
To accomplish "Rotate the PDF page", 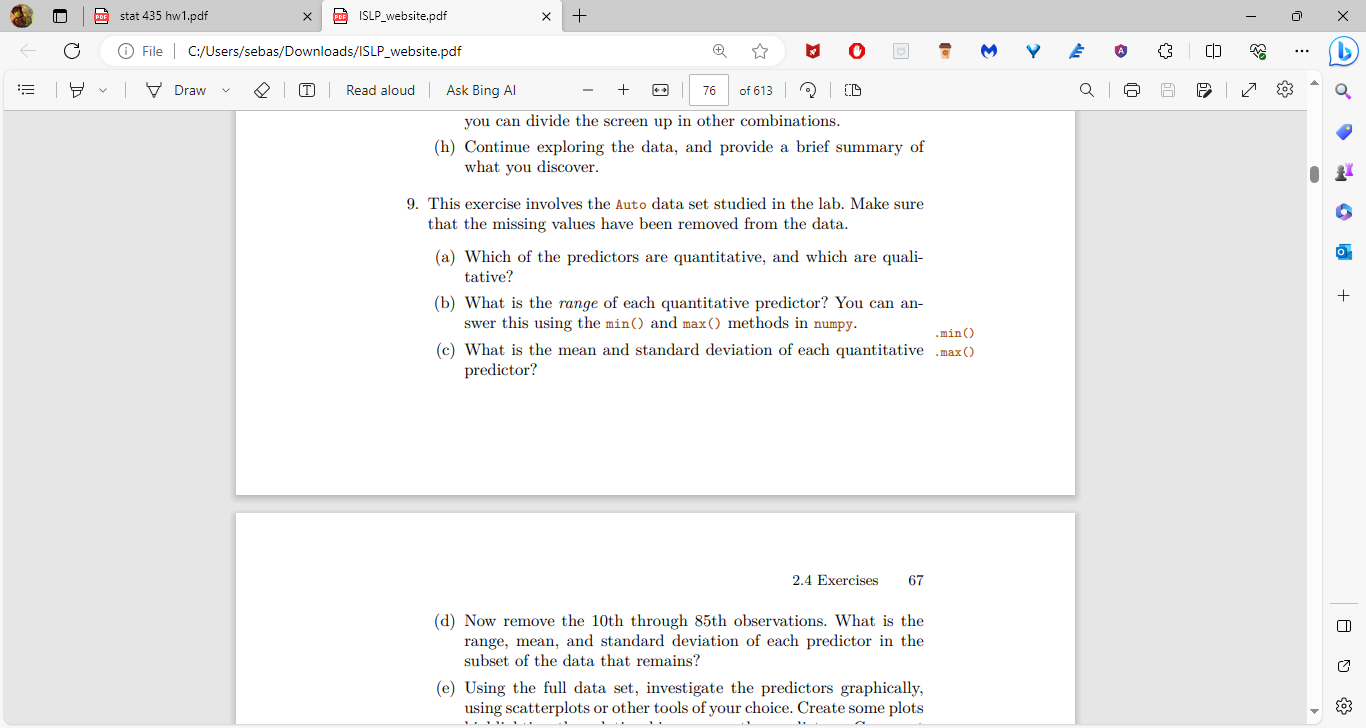I will (x=808, y=90).
